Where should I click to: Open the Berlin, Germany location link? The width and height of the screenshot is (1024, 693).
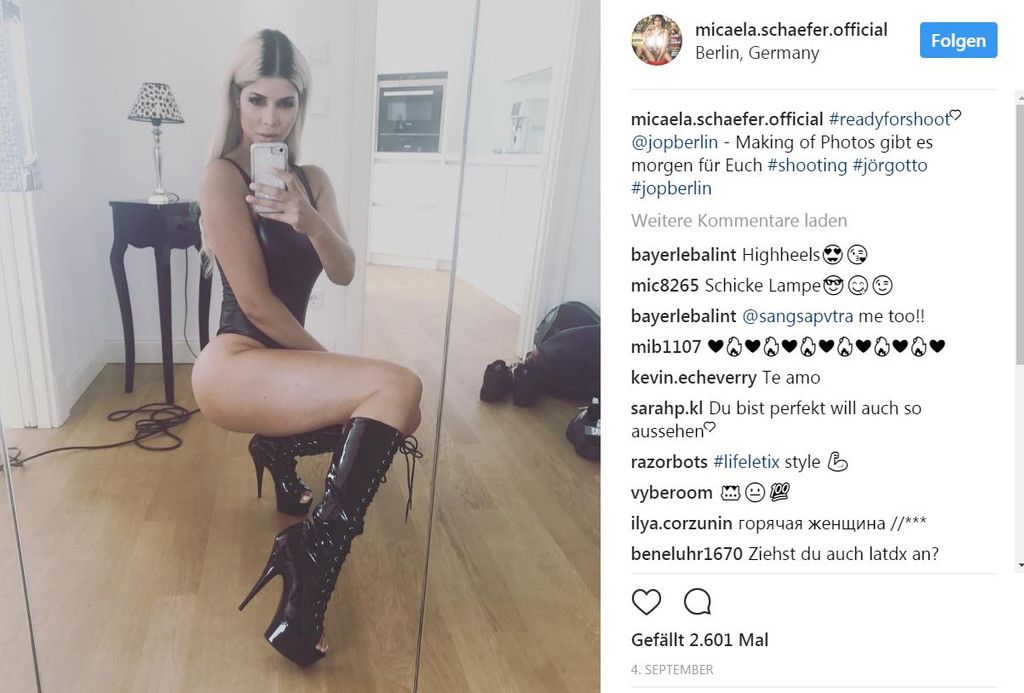pyautogui.click(x=757, y=53)
